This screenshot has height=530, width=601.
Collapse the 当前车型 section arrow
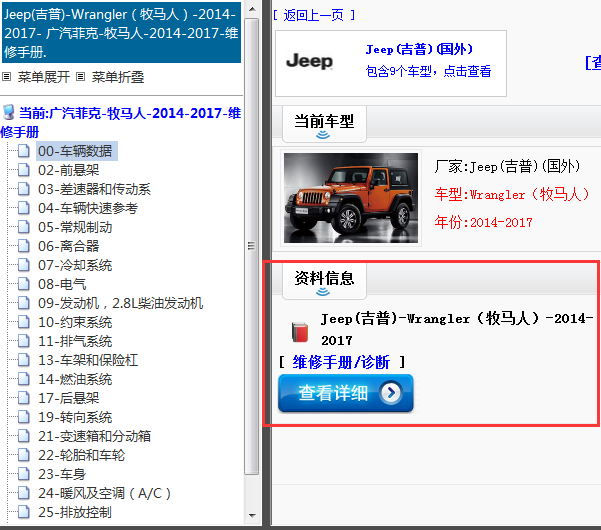pos(323,135)
